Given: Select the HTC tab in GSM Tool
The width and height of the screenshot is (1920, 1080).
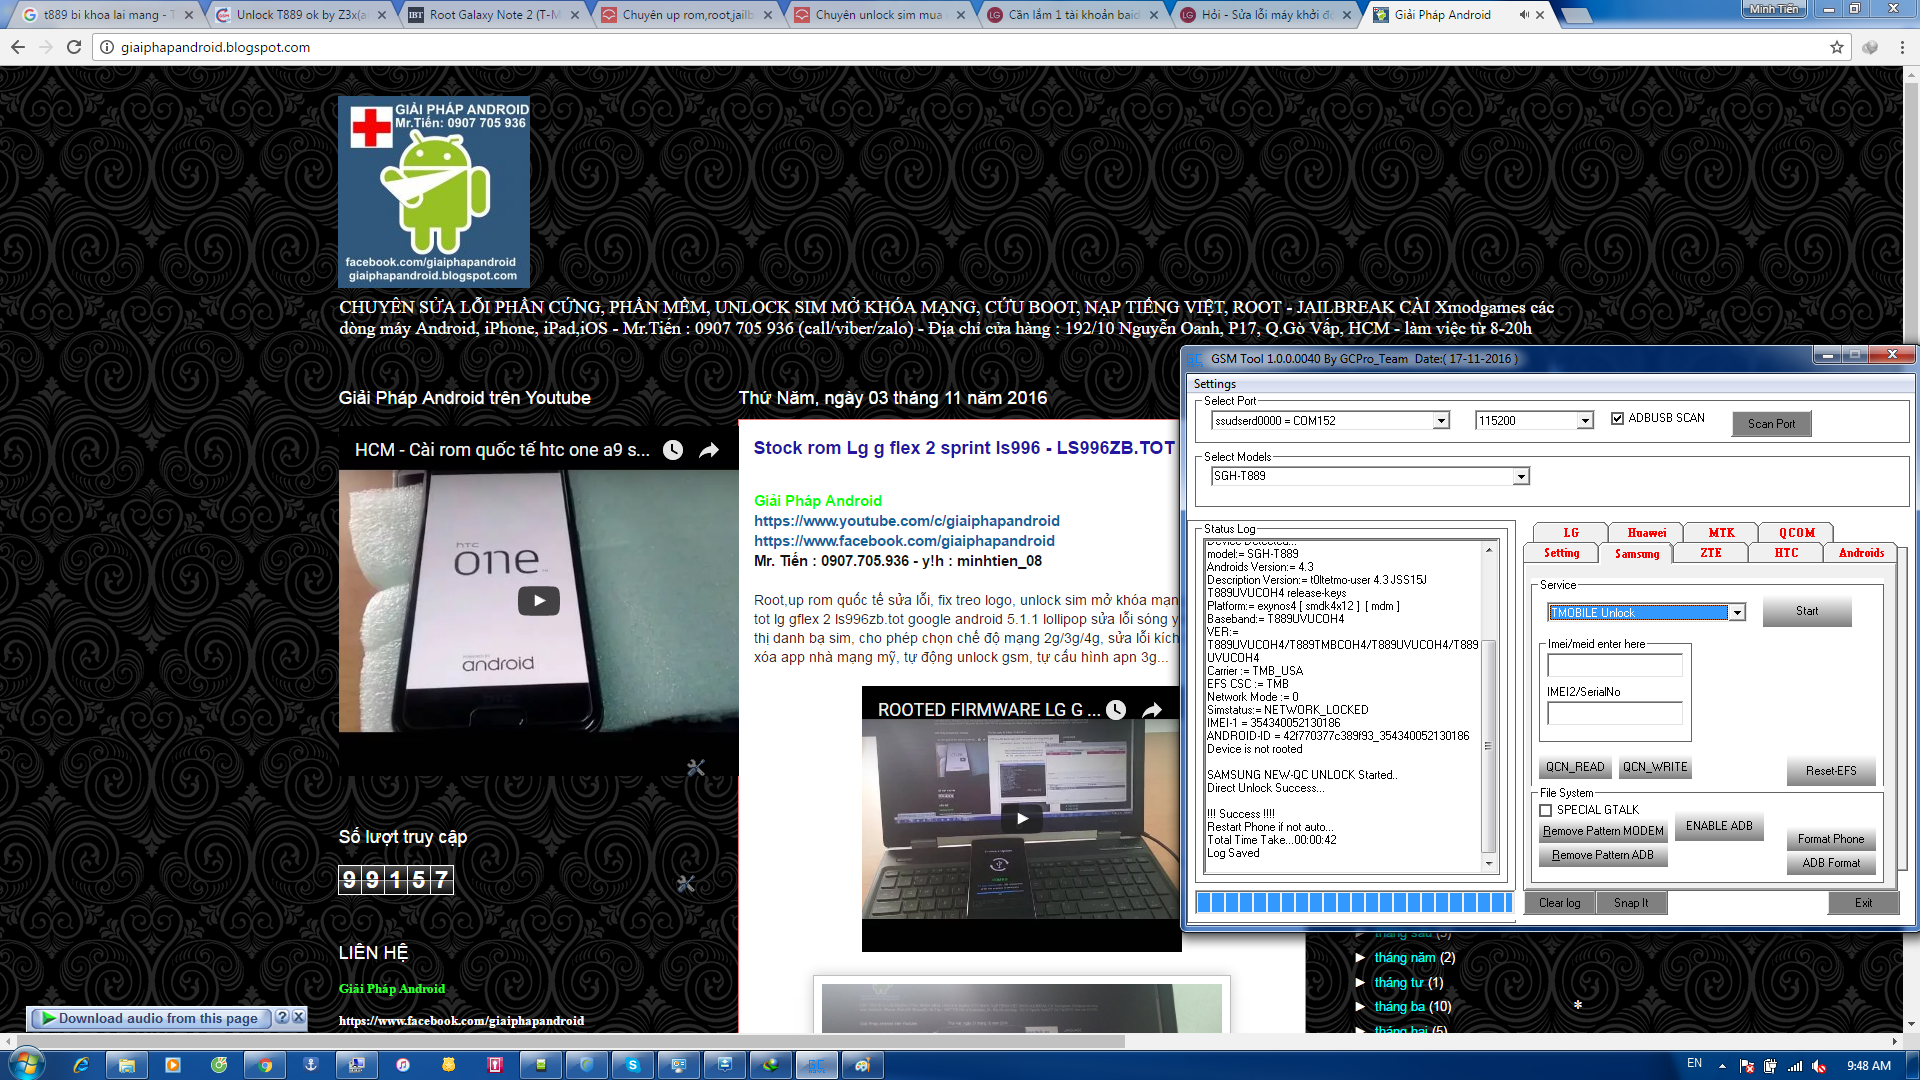Looking at the screenshot, I should (x=1786, y=553).
